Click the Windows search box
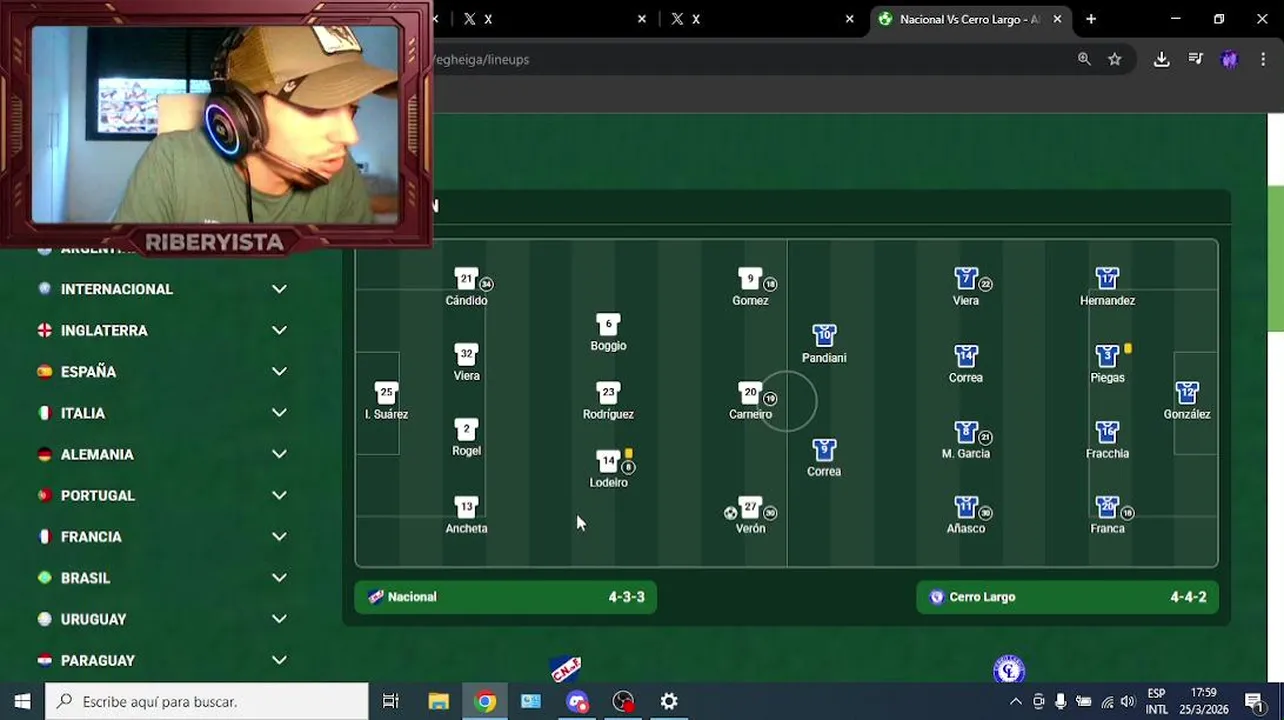The height and width of the screenshot is (720, 1284). point(206,701)
